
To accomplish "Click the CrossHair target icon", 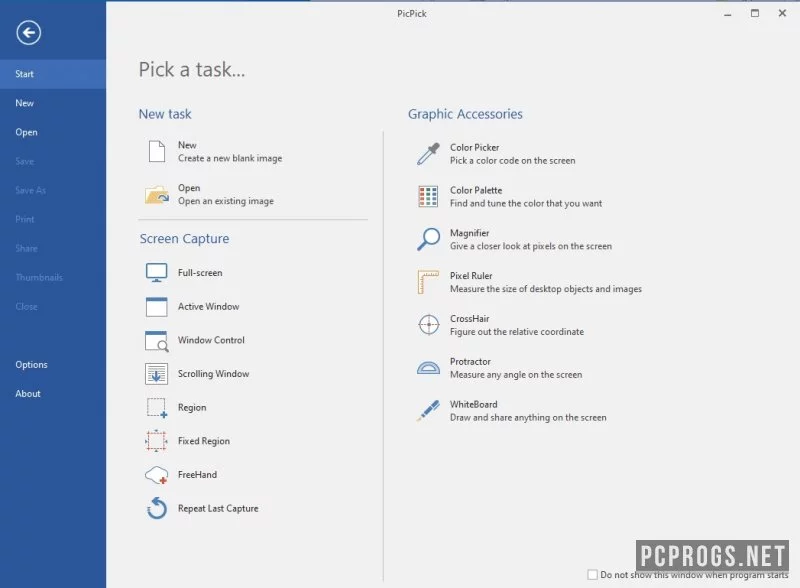I will click(x=429, y=325).
